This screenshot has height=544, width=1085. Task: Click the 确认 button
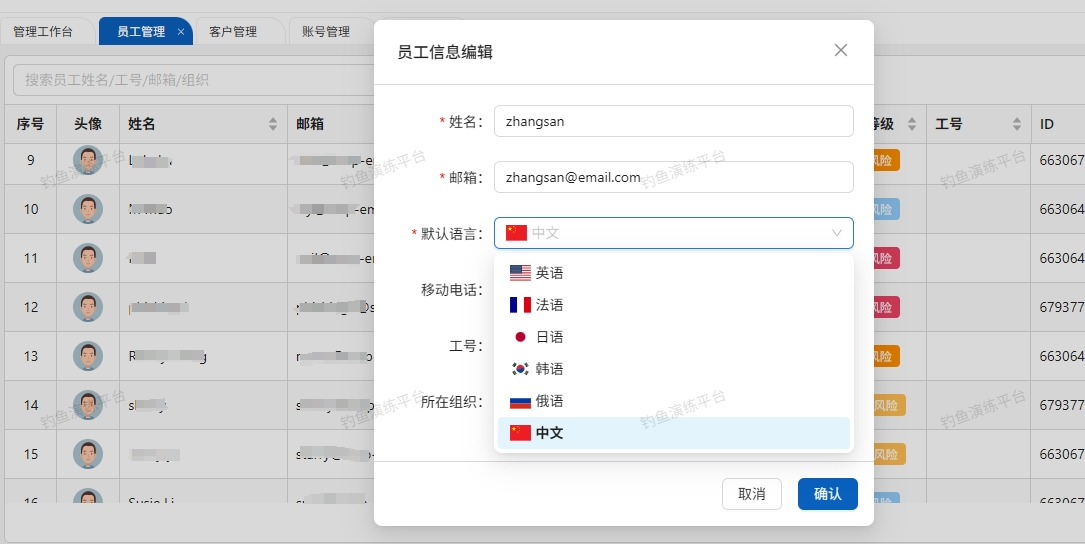pos(827,494)
